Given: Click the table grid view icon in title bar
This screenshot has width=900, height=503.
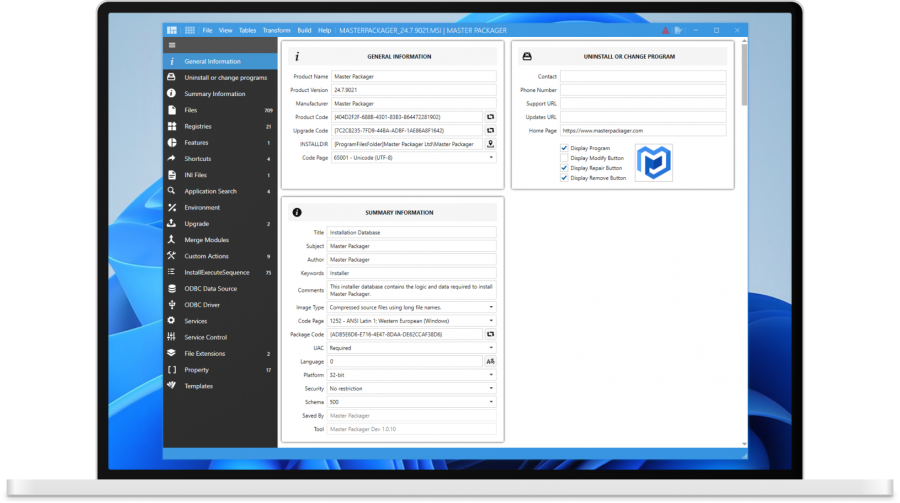Looking at the screenshot, I should (x=190, y=30).
